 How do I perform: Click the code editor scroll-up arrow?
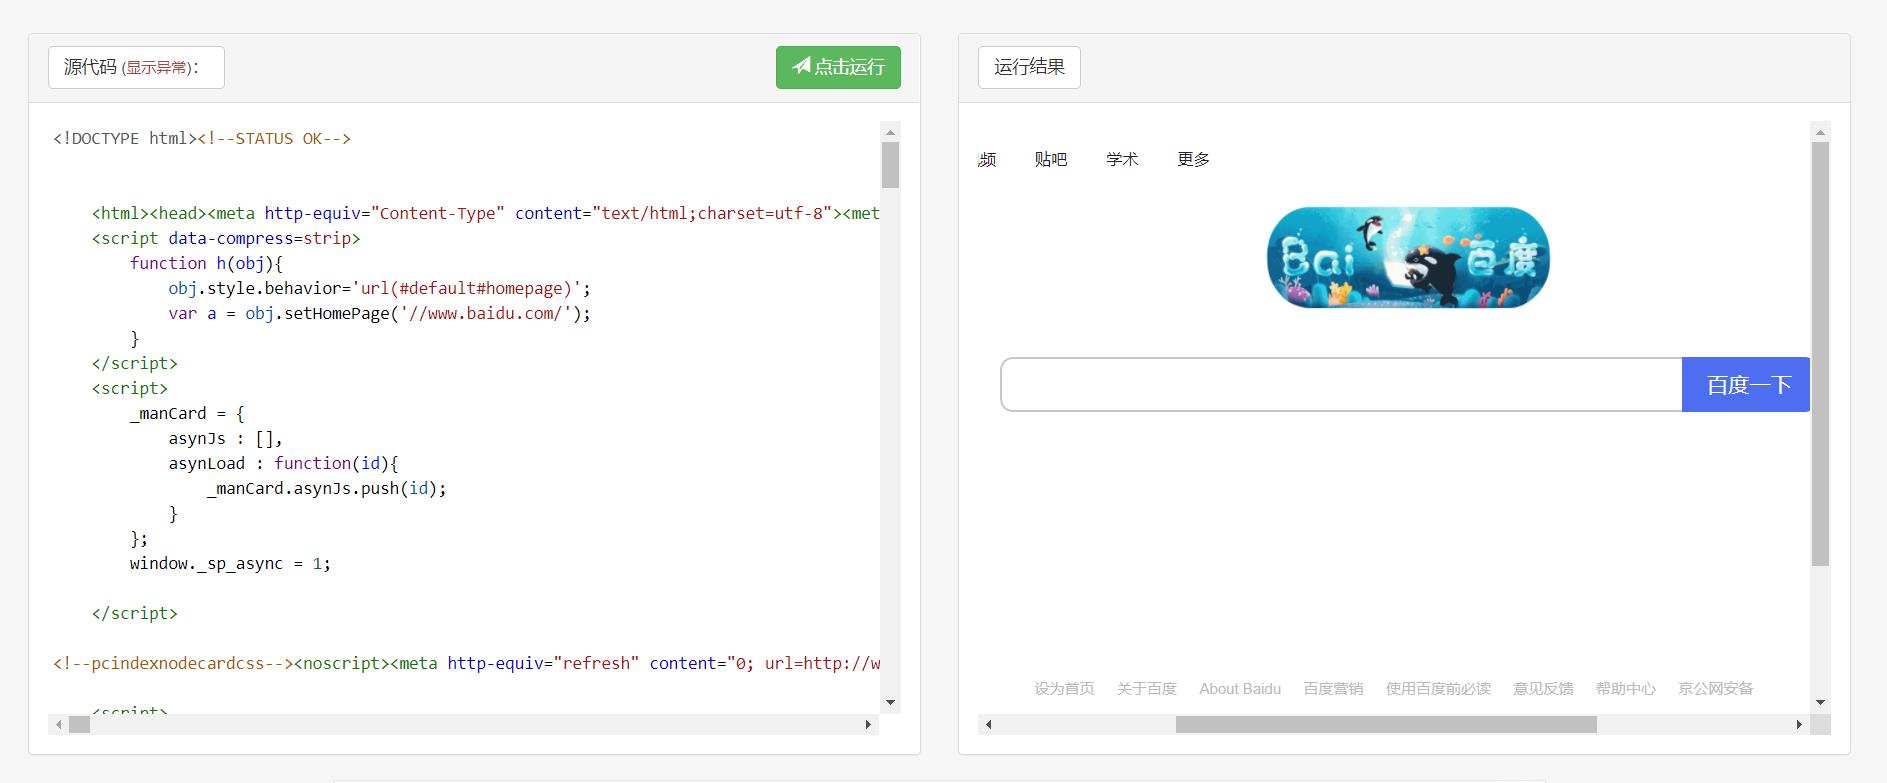click(x=890, y=132)
